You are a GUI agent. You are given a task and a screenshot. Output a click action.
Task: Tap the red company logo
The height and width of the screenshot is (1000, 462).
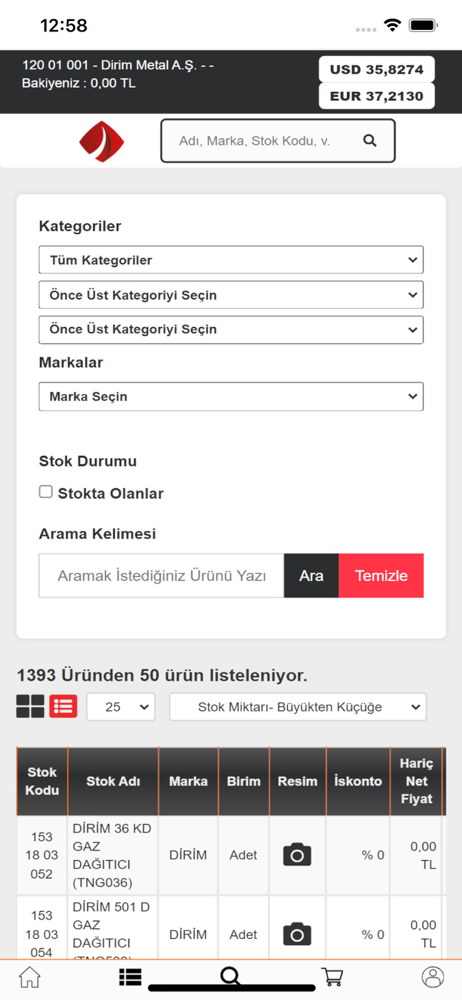click(101, 141)
